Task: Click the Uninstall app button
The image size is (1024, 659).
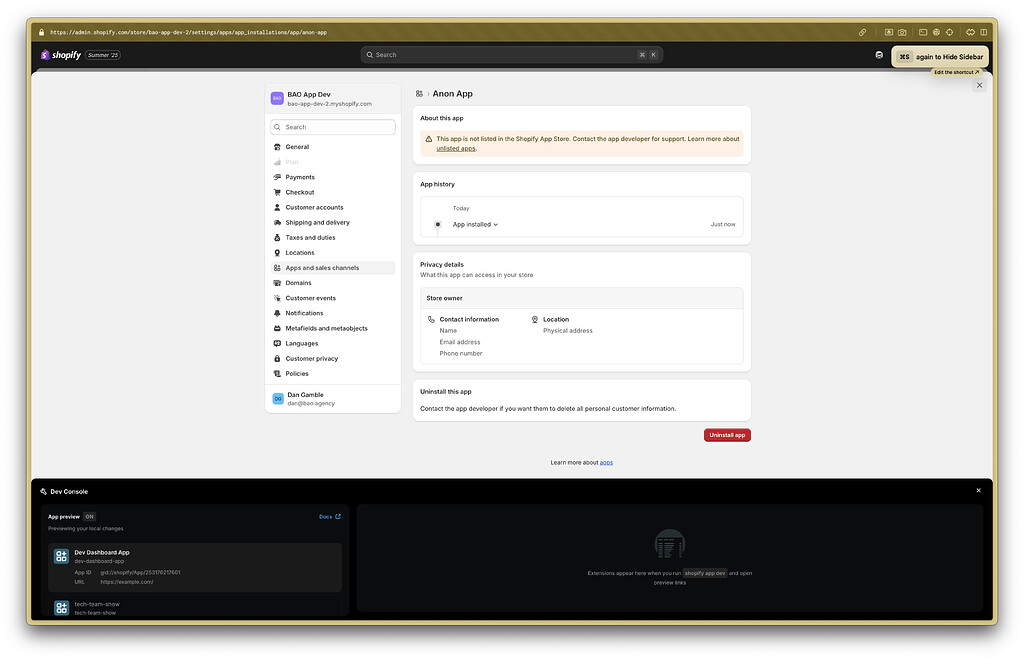Action: 727,434
